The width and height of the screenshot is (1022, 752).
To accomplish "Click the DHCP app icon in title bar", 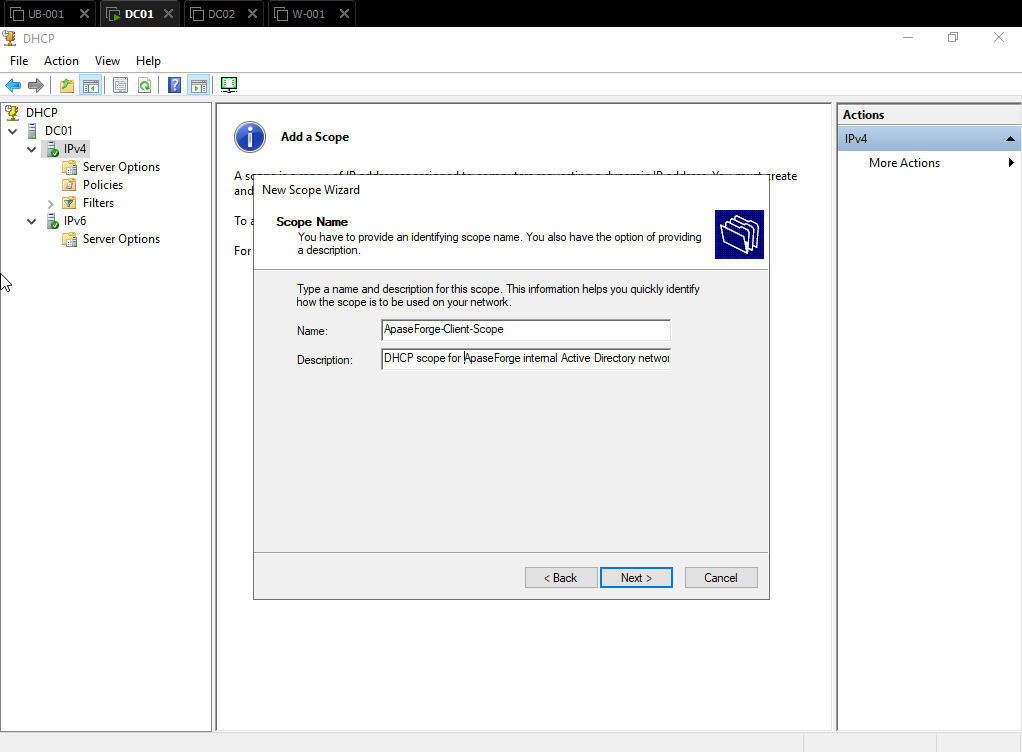I will coord(10,38).
